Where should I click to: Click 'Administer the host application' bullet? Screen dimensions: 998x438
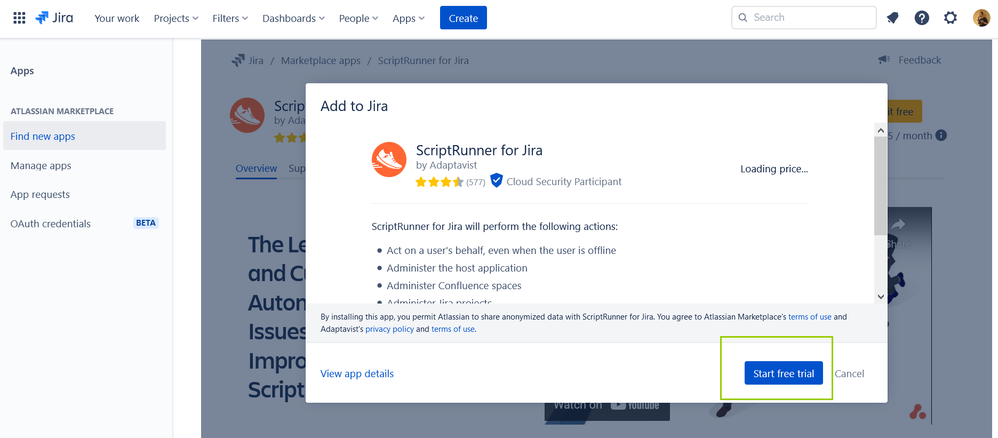tap(456, 268)
